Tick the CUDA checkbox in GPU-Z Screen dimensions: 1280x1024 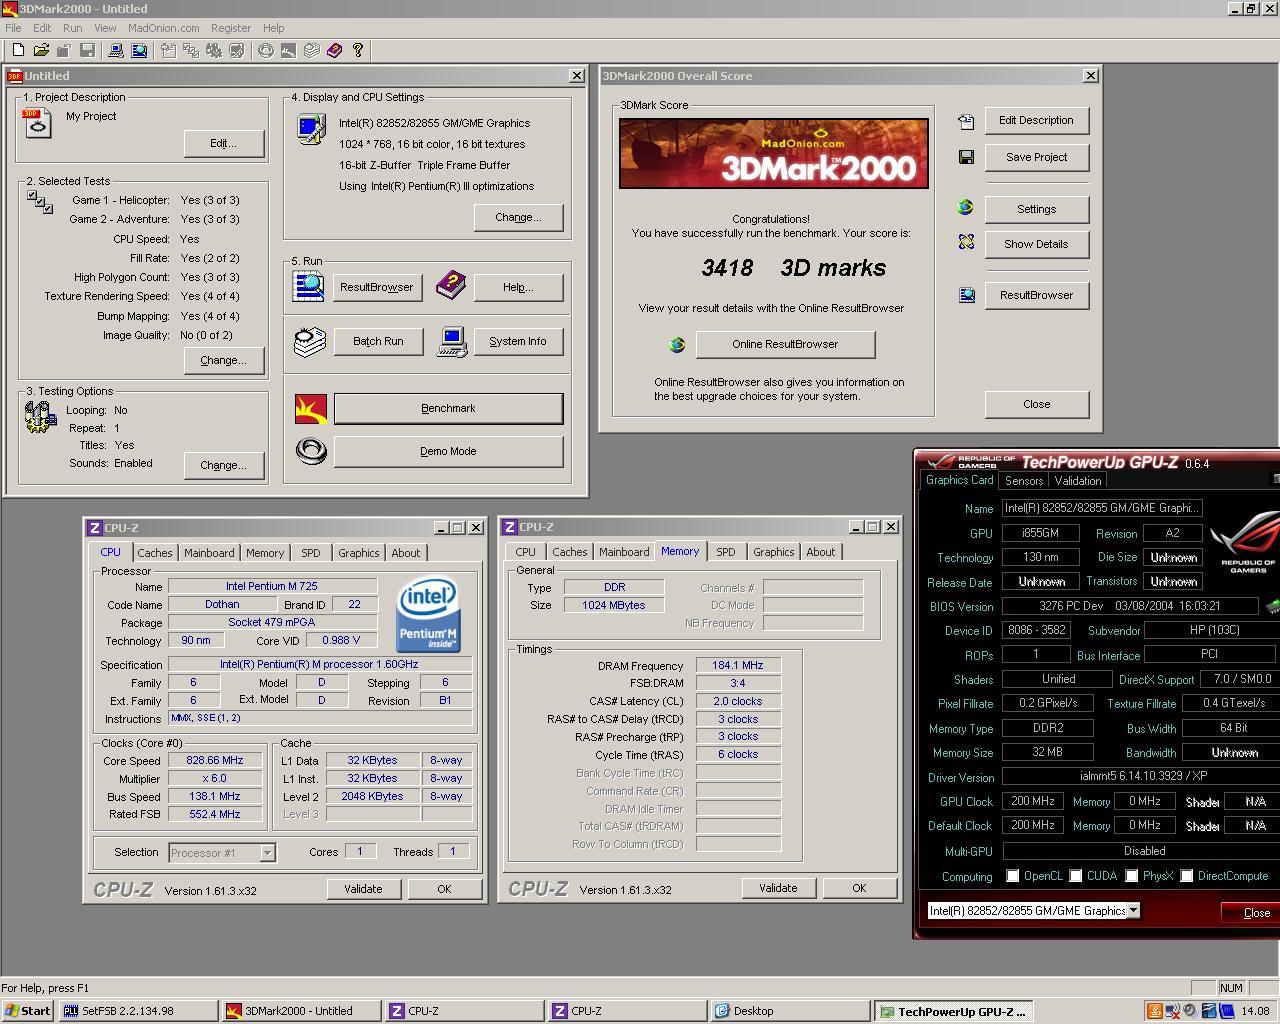1076,876
